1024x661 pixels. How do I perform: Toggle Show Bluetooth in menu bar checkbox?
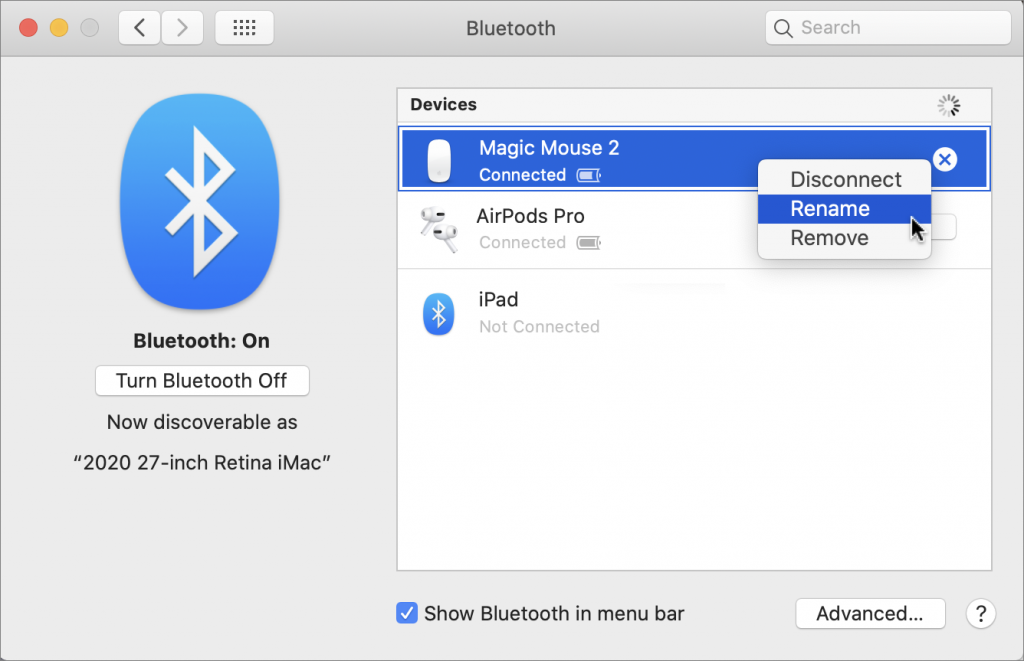pyautogui.click(x=407, y=613)
